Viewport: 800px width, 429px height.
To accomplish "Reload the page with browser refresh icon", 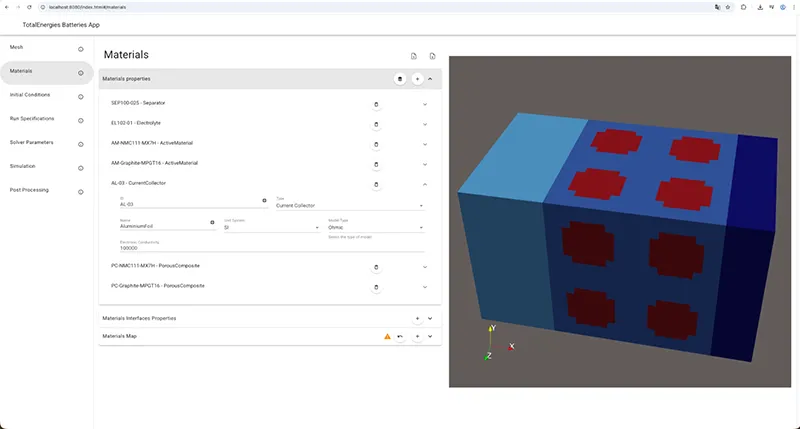I will [29, 7].
